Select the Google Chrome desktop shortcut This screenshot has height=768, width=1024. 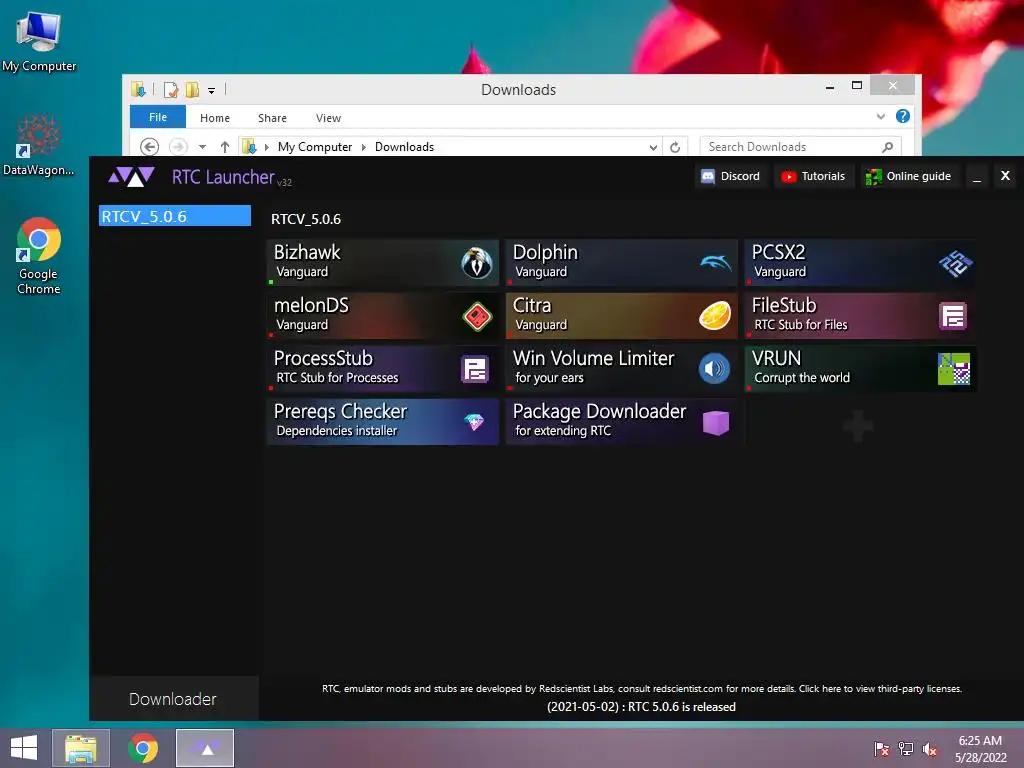39,256
